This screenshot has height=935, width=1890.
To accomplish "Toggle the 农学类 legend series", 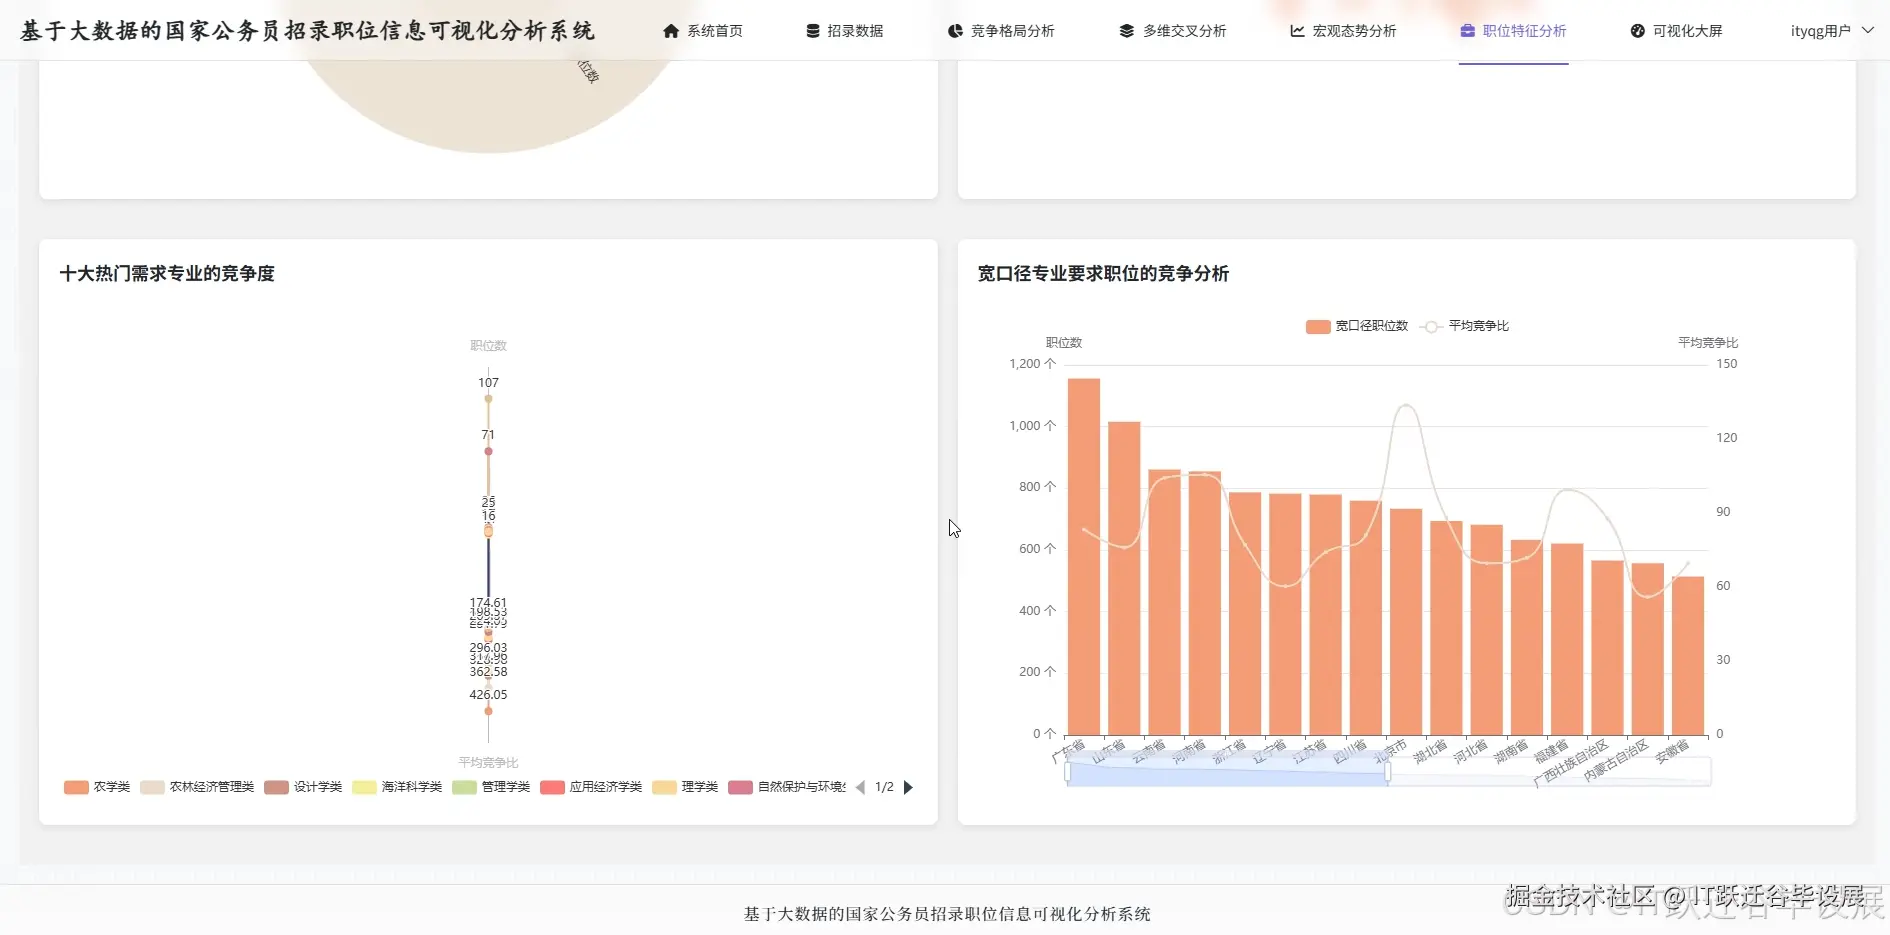I will [x=97, y=787].
